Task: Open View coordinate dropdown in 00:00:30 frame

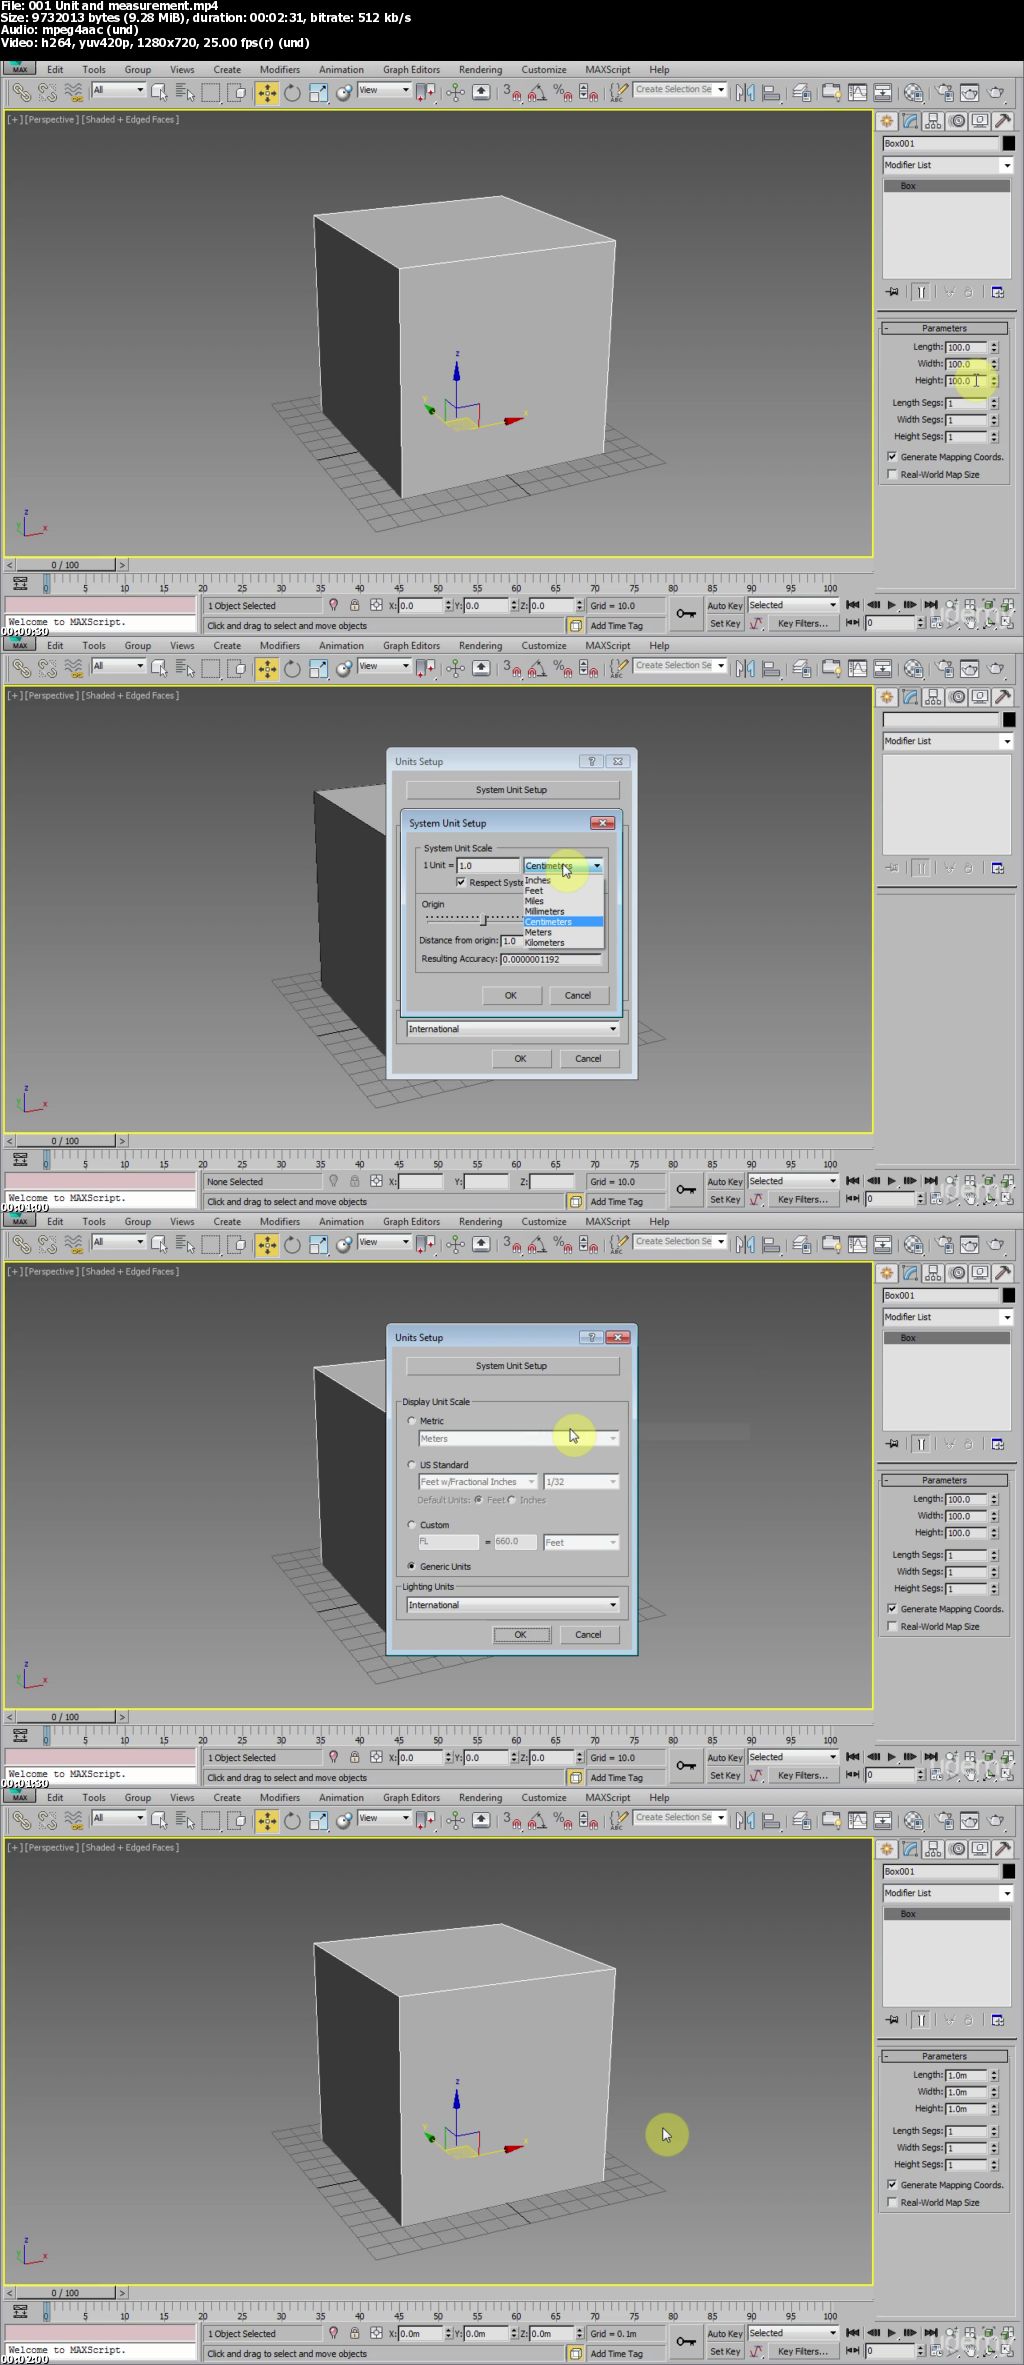Action: click(x=384, y=90)
